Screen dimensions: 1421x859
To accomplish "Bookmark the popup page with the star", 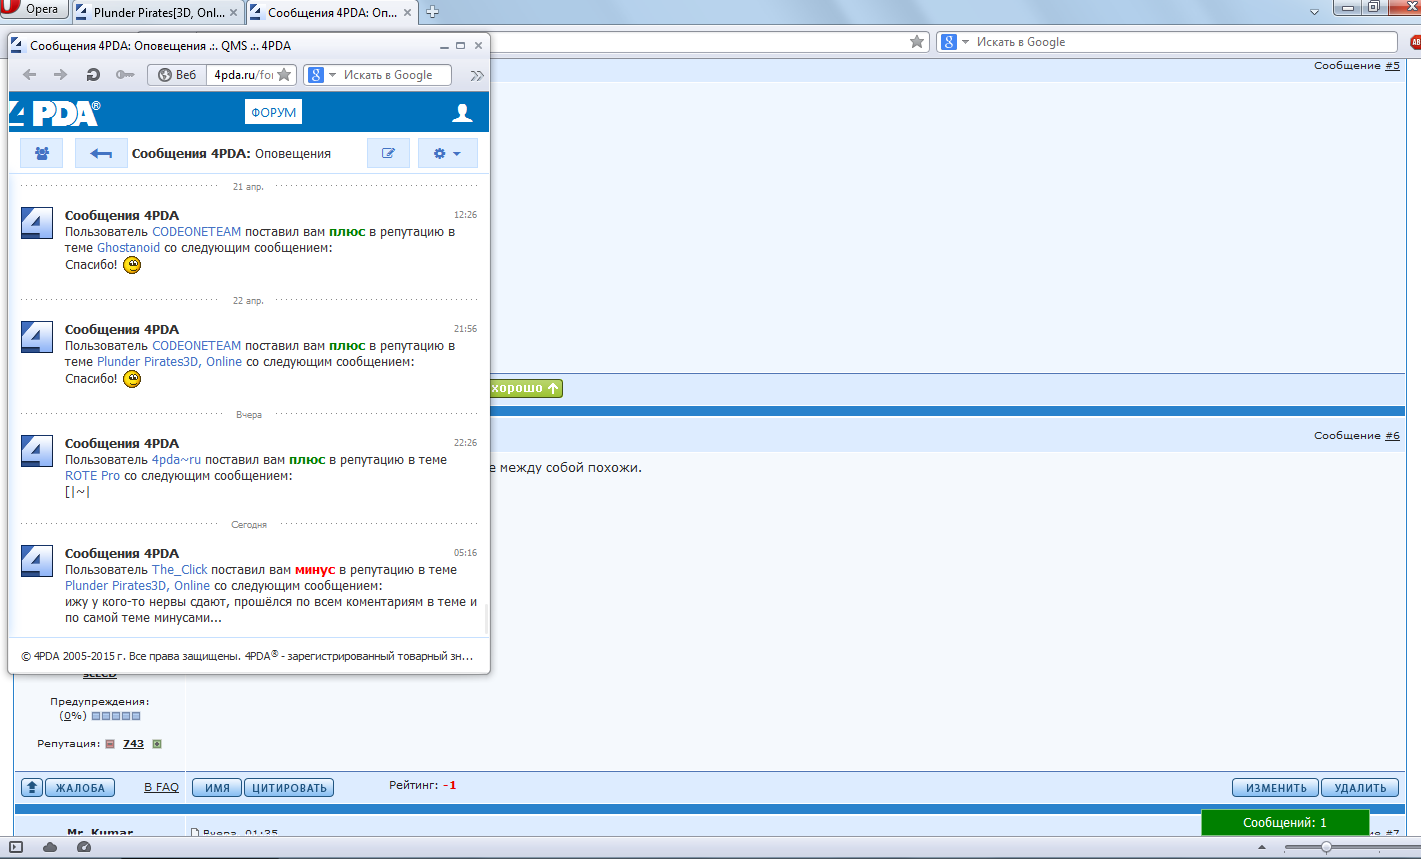I will point(285,75).
